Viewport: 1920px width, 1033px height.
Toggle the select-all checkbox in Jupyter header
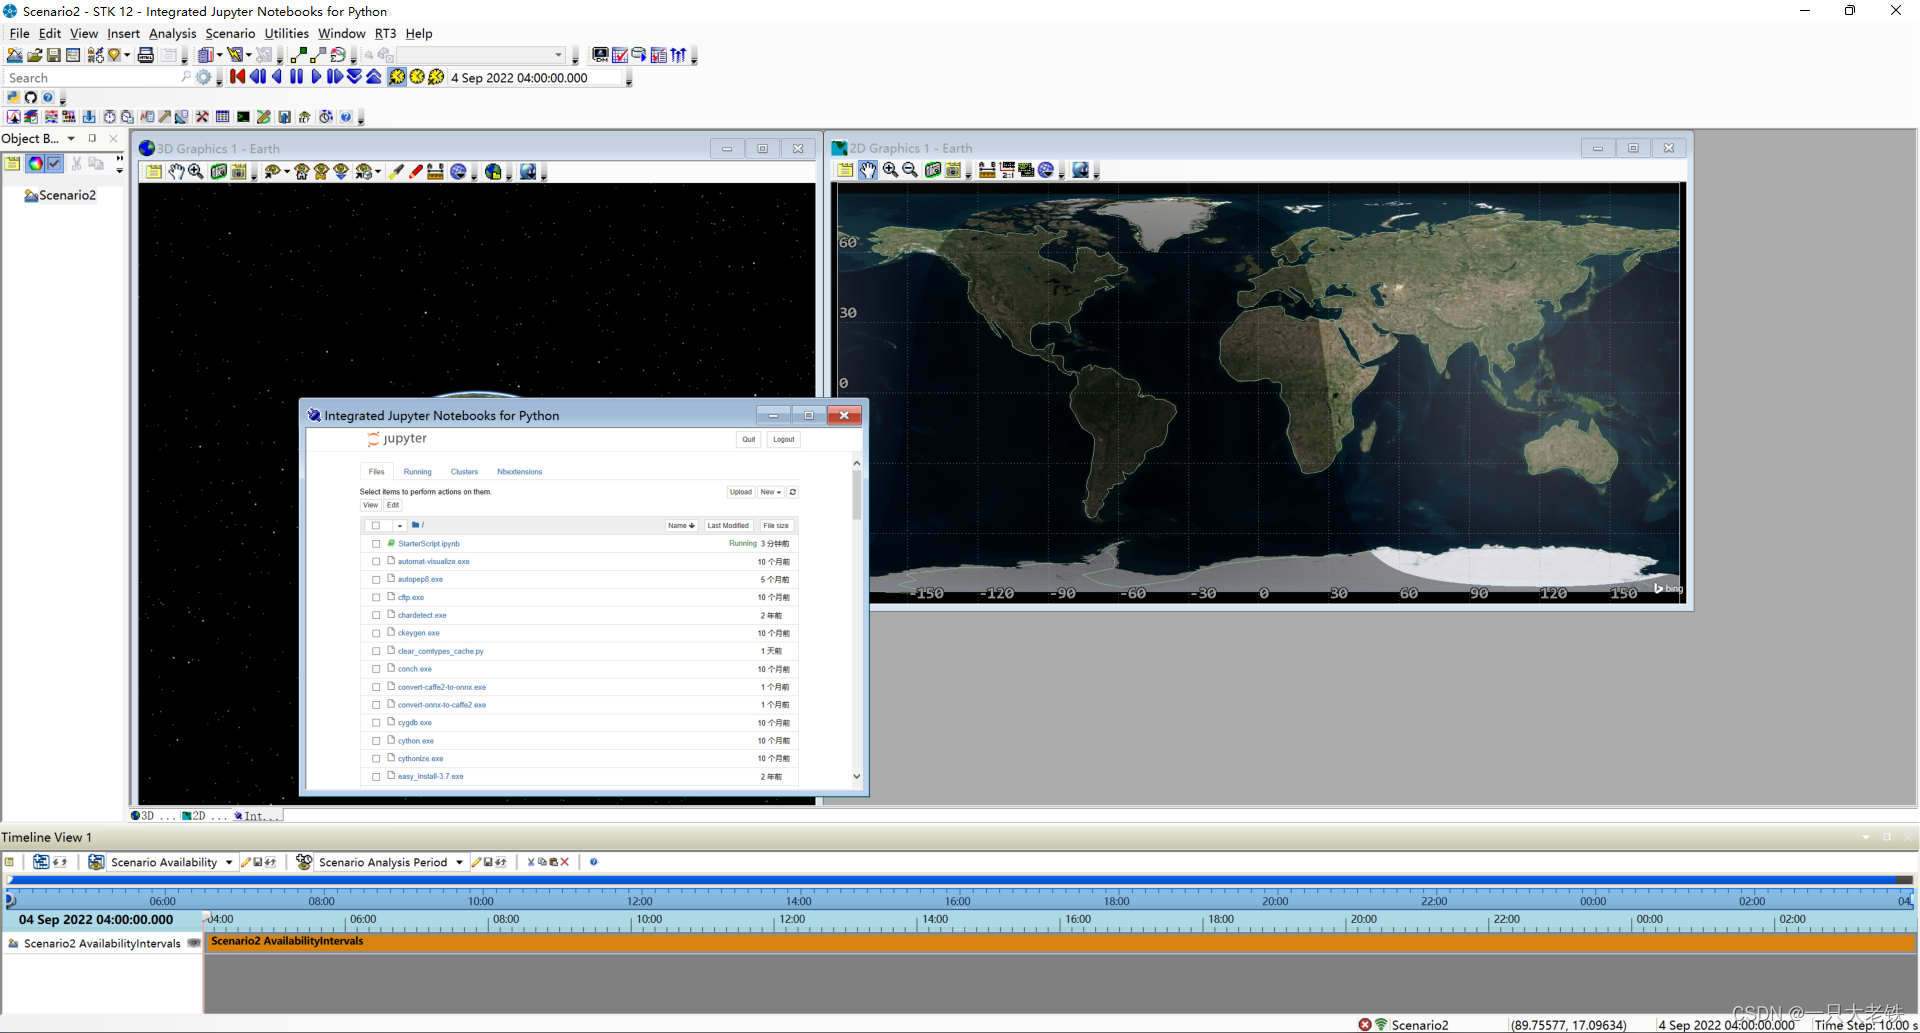[x=376, y=526]
